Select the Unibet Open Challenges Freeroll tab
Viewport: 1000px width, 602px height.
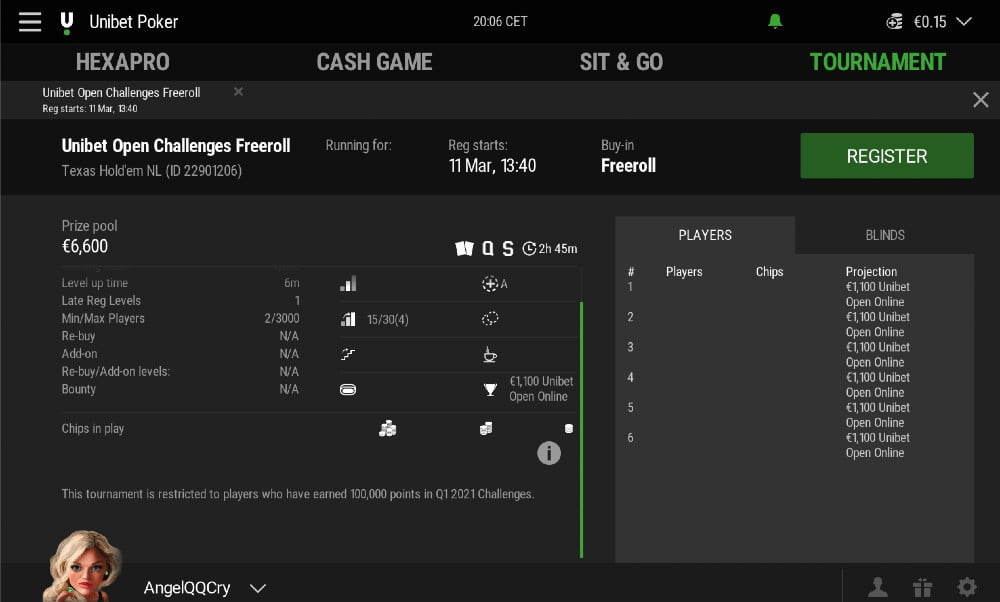click(121, 99)
